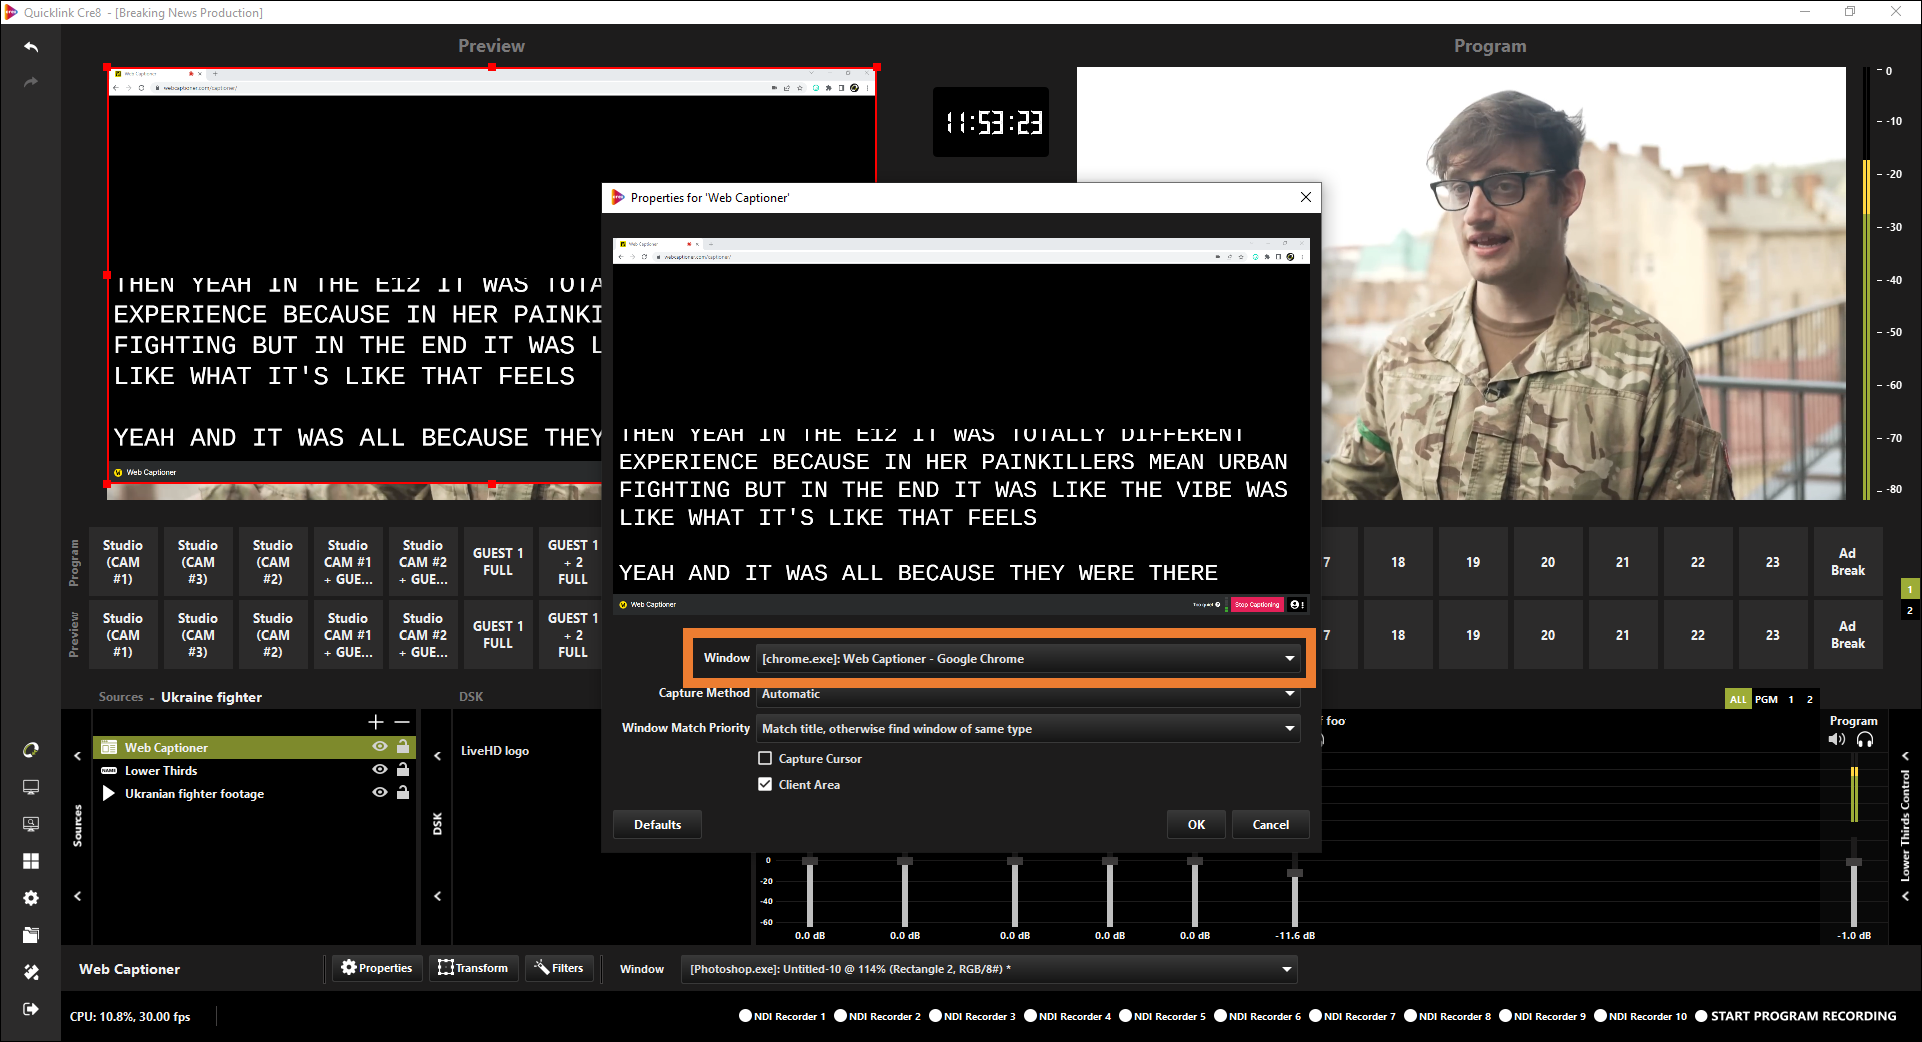Click the Defaults button
The height and width of the screenshot is (1042, 1922).
click(657, 825)
